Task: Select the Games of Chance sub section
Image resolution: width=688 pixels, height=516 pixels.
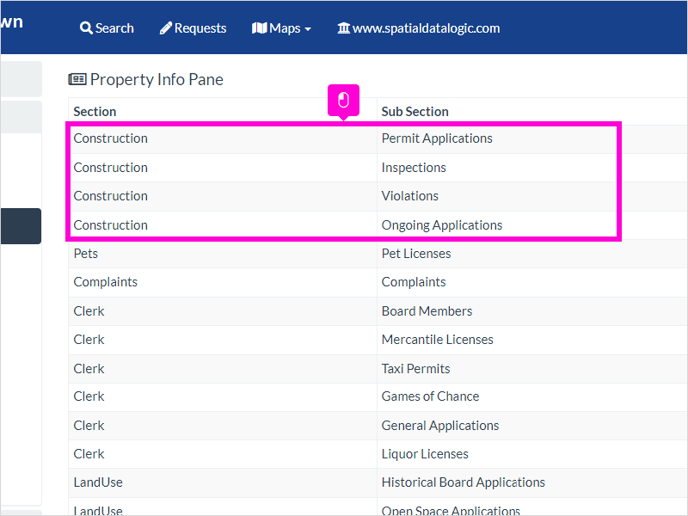Action: coord(430,397)
